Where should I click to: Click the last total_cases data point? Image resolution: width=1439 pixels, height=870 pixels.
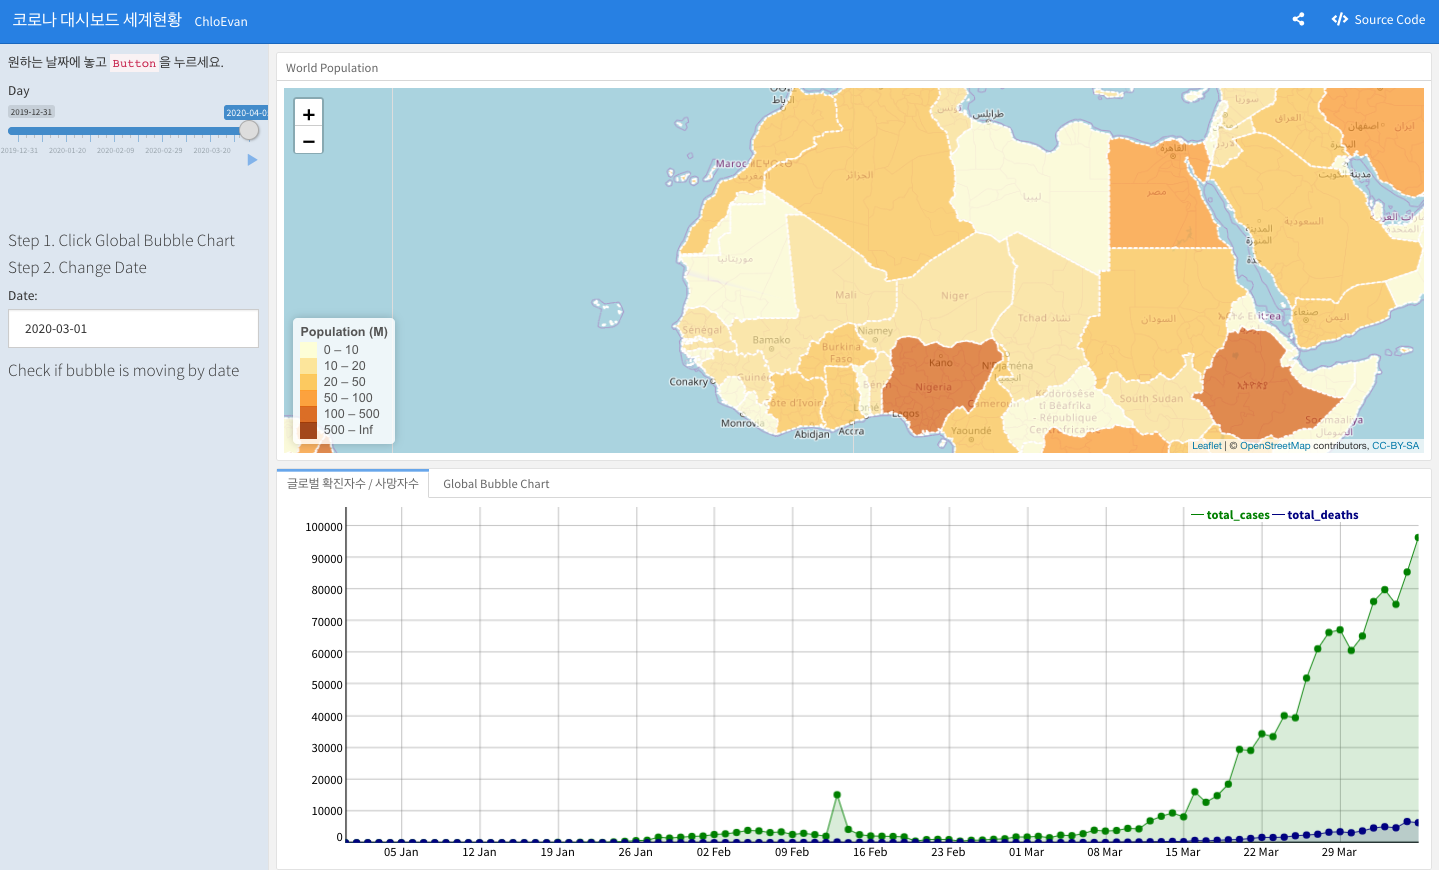1418,538
